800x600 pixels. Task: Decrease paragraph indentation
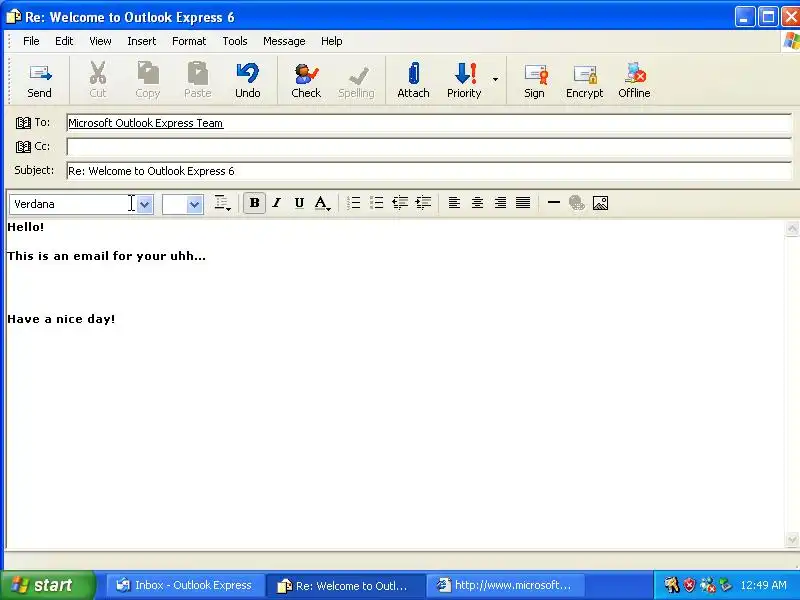point(399,203)
